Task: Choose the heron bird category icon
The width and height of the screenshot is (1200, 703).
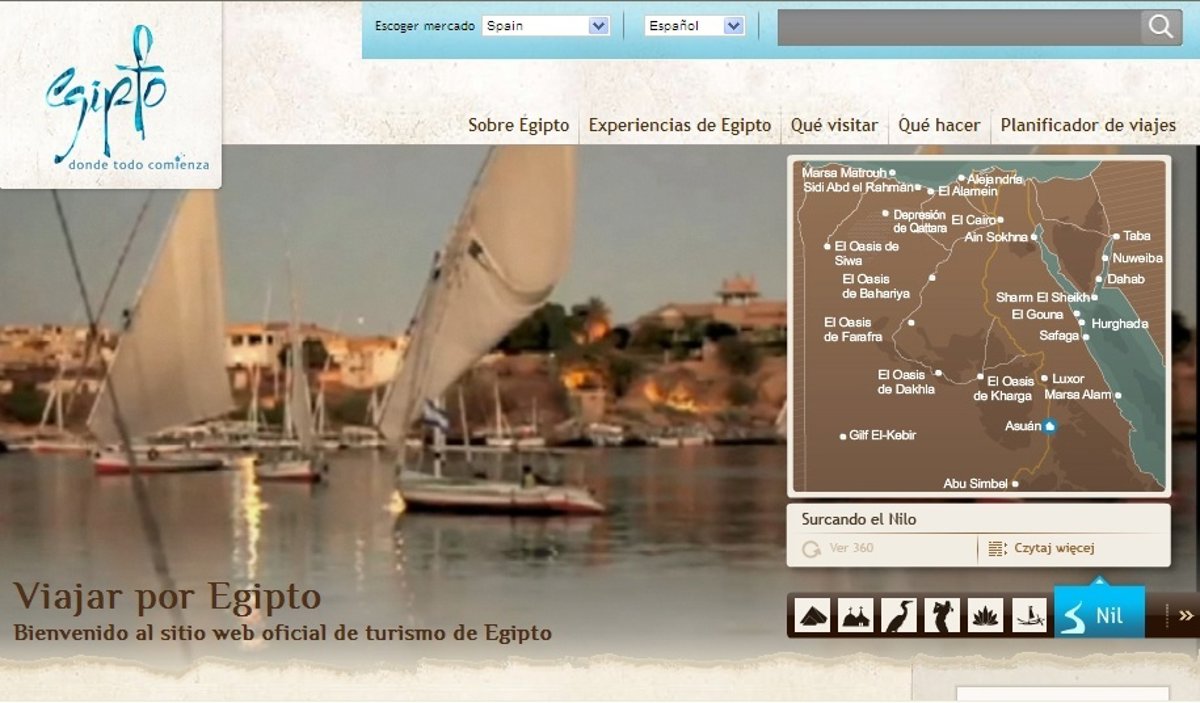Action: pyautogui.click(x=899, y=615)
